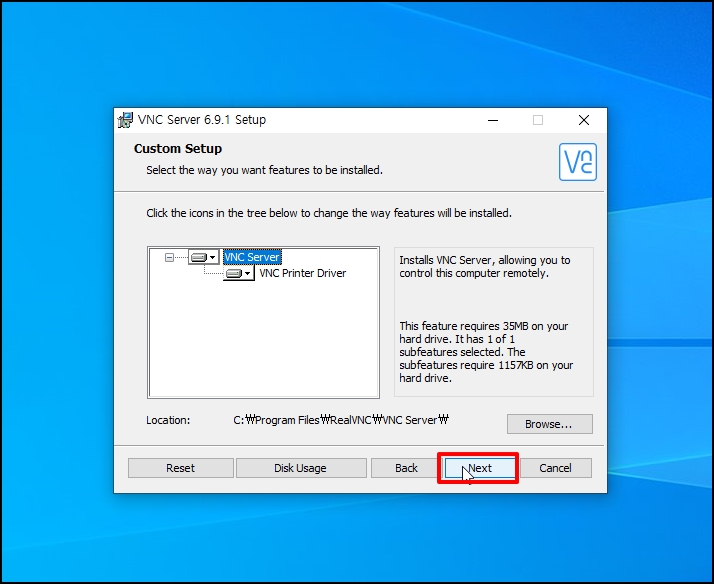Click the Next button
Image resolution: width=714 pixels, height=584 pixels.
pos(480,468)
